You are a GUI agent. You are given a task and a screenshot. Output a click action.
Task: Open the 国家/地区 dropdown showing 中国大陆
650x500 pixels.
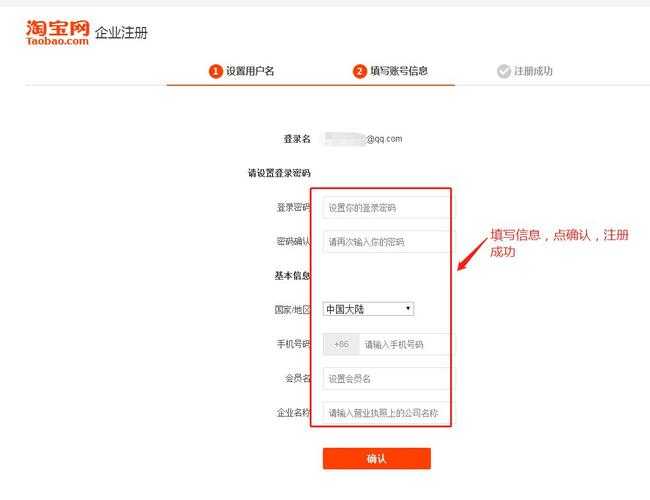pos(368,309)
